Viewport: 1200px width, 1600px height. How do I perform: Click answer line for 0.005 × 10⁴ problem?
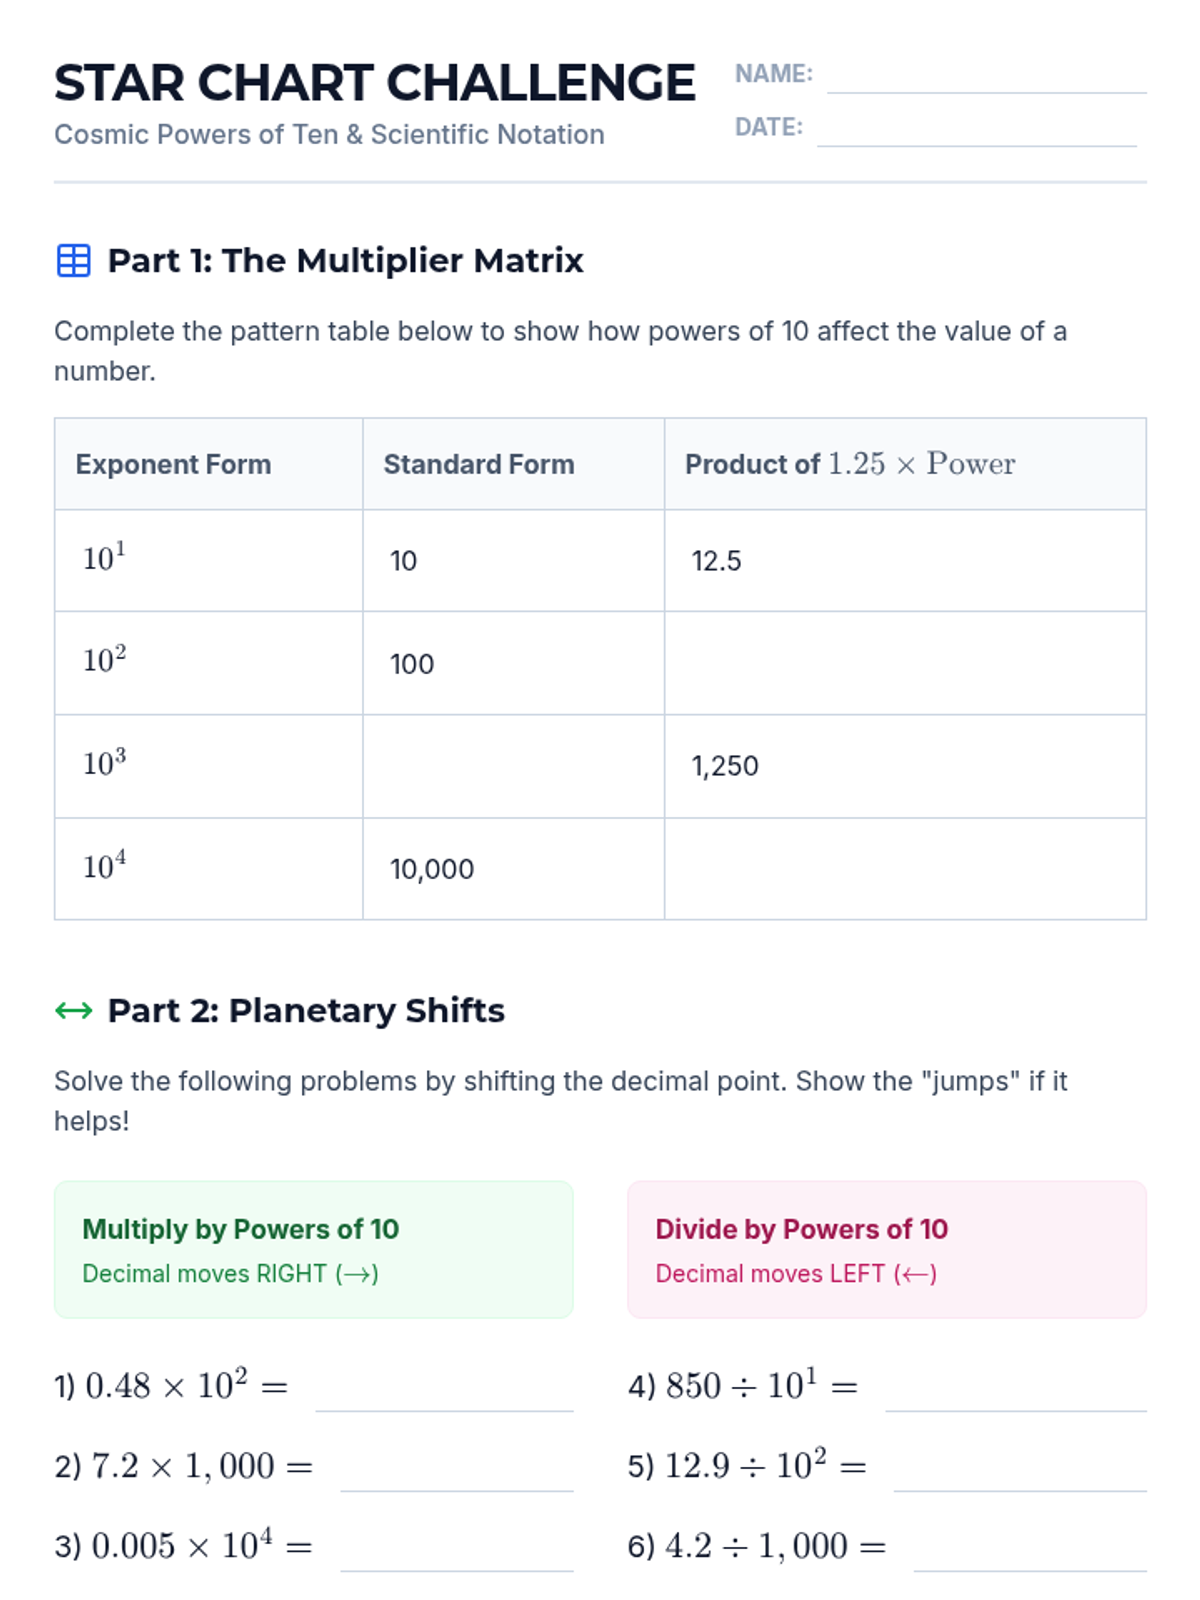(x=456, y=1554)
